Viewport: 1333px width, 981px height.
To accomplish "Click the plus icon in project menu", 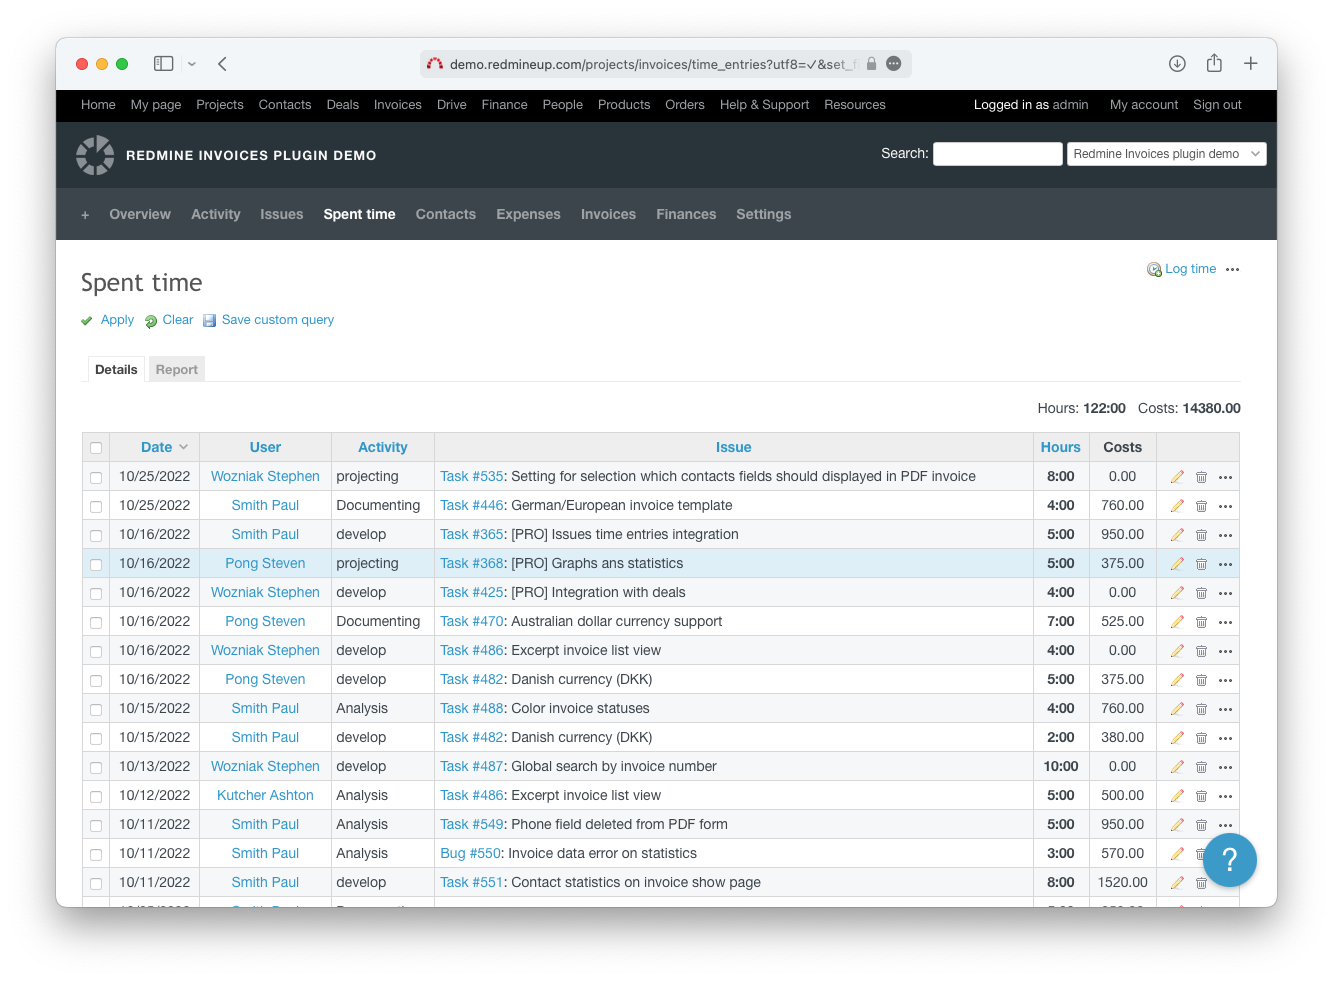I will click(x=85, y=215).
